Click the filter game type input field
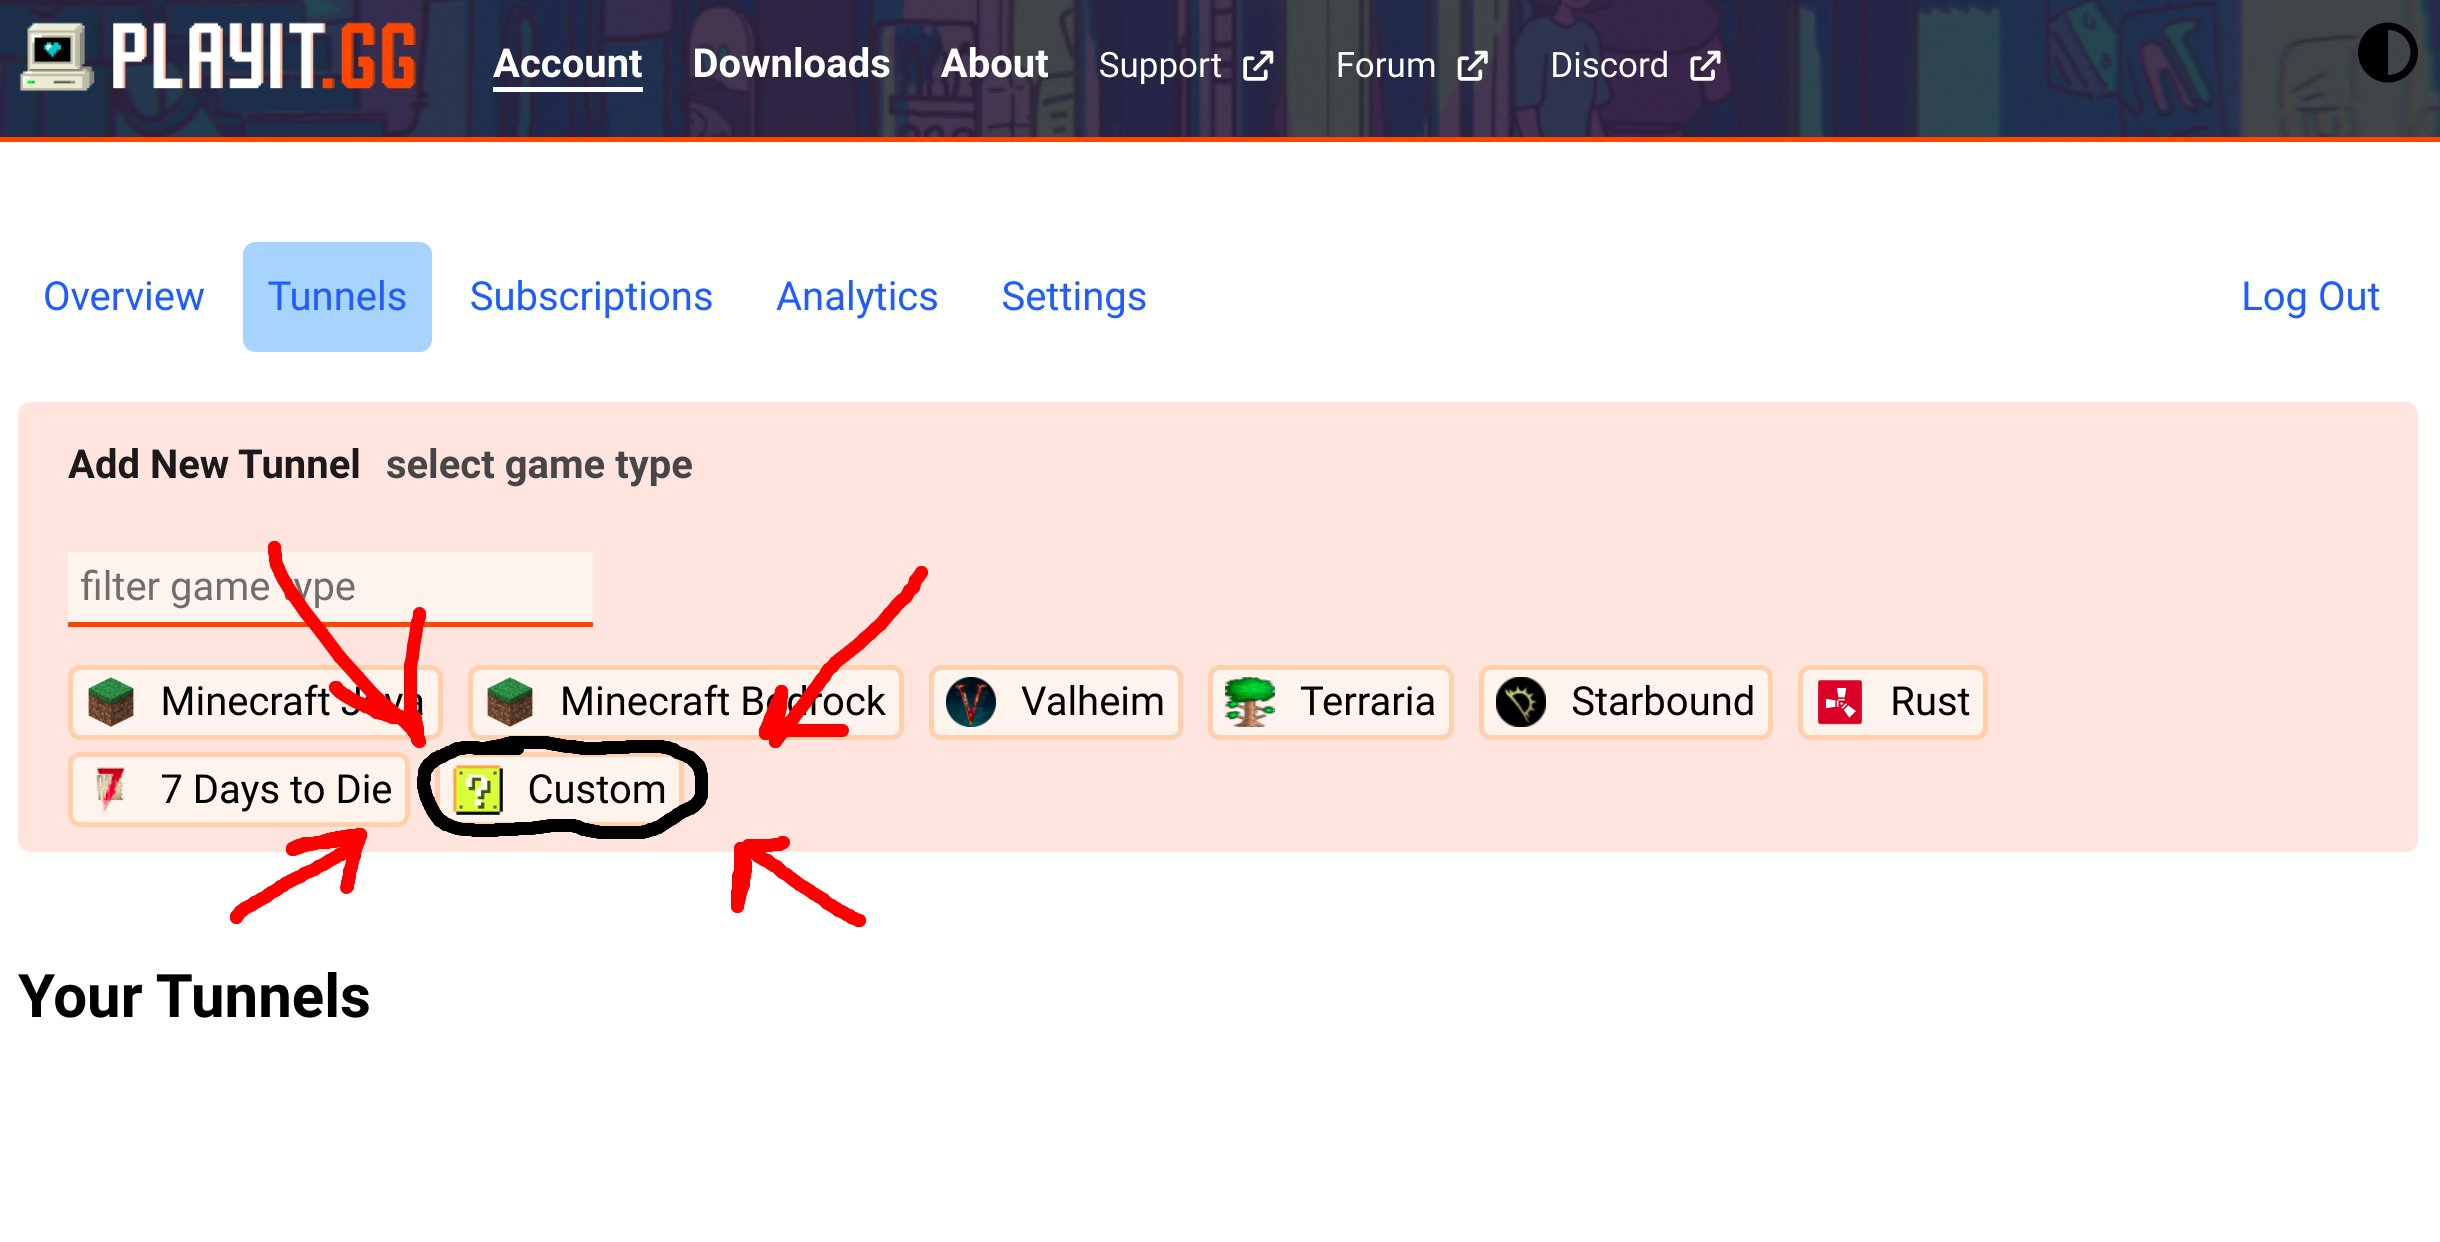The width and height of the screenshot is (2440, 1242). 330,587
